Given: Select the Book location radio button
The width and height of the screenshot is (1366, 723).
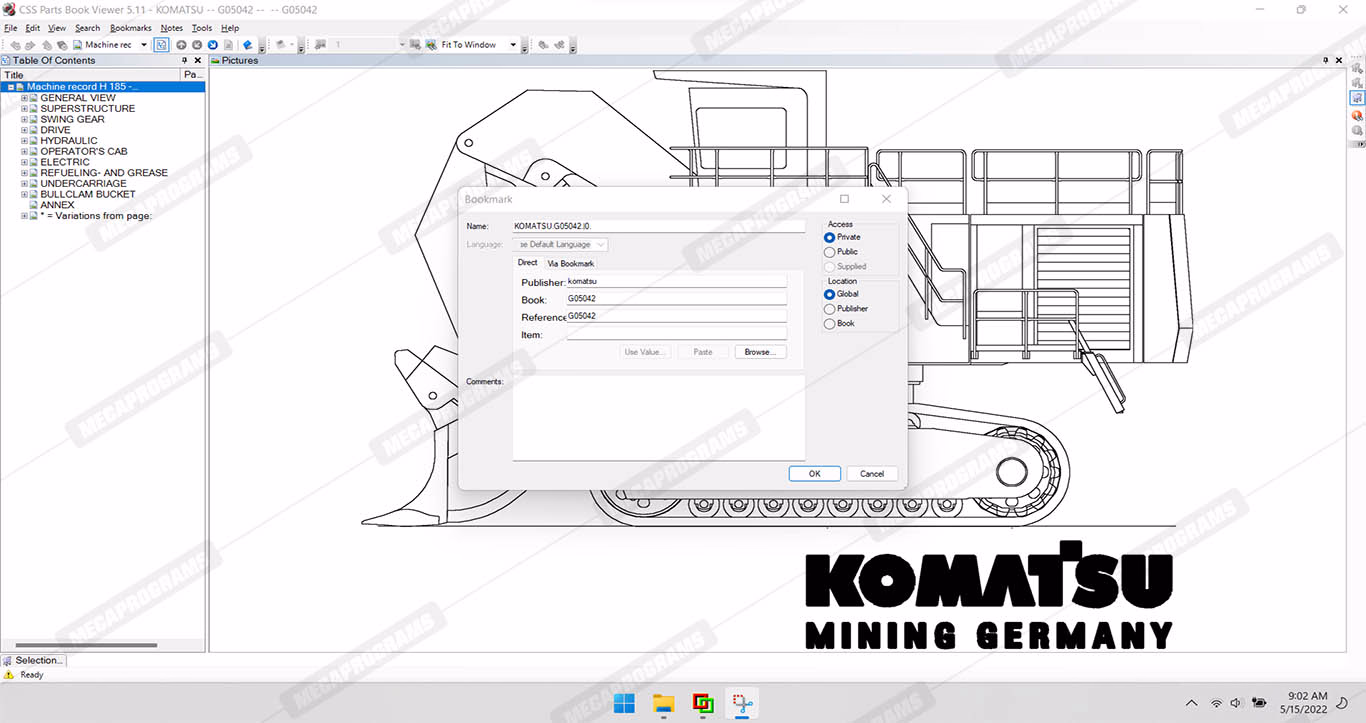Looking at the screenshot, I should point(829,324).
